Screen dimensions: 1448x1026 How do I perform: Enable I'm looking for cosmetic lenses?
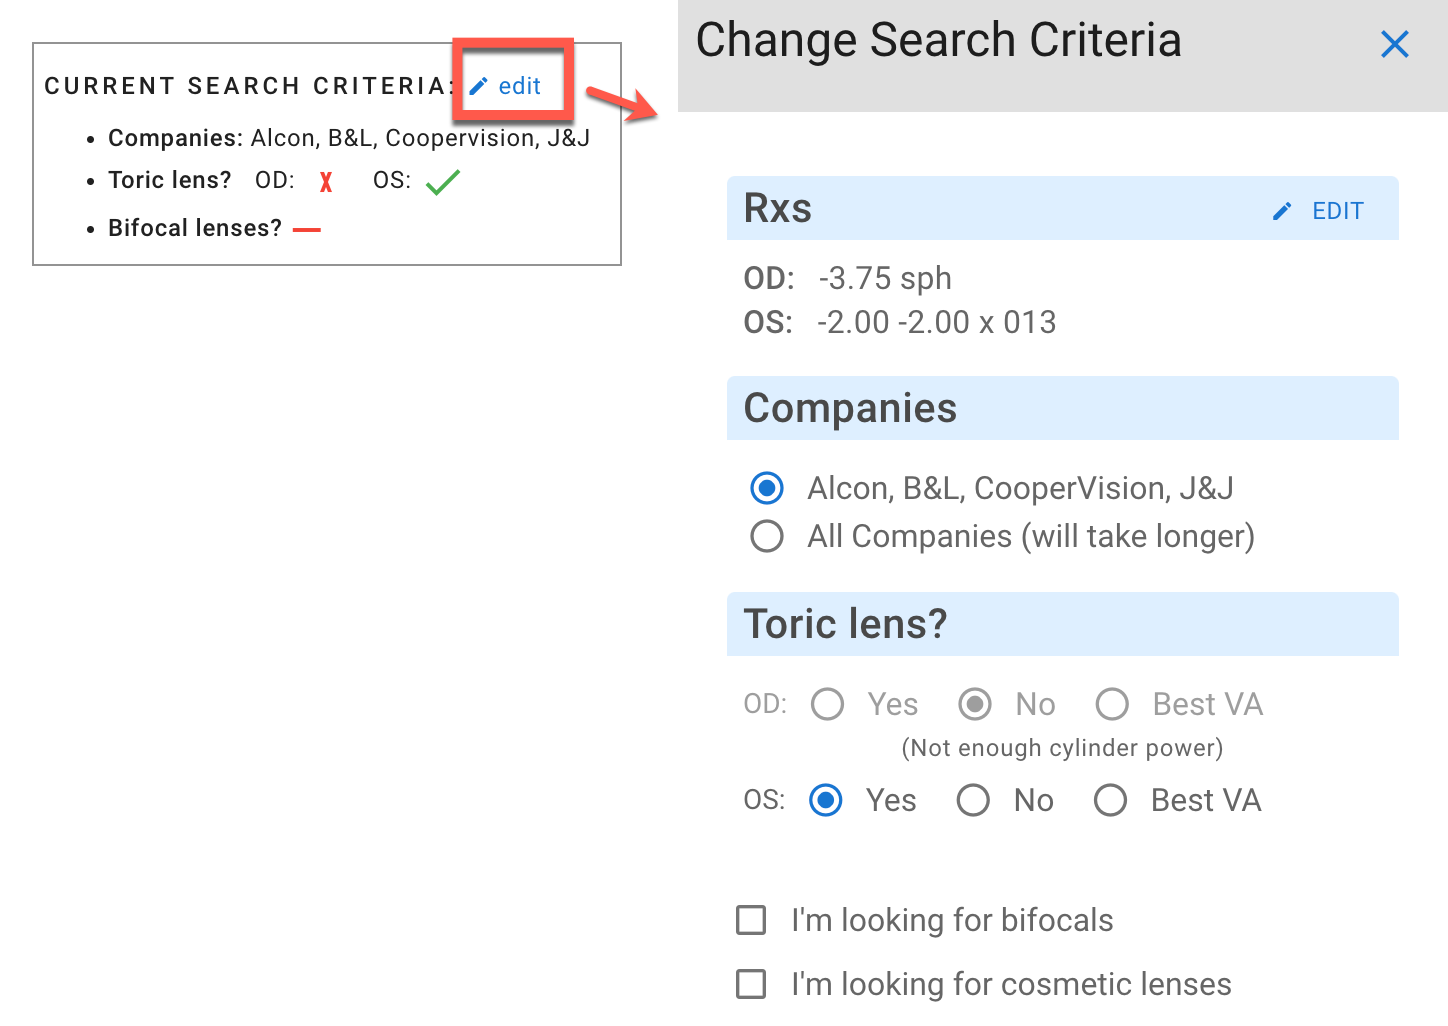(x=751, y=984)
